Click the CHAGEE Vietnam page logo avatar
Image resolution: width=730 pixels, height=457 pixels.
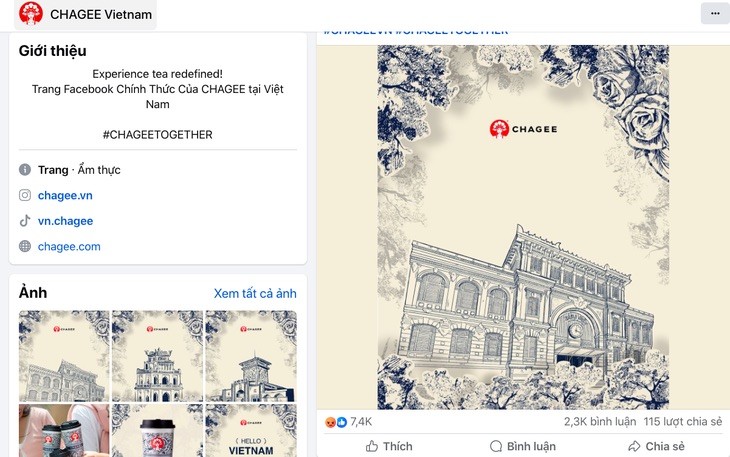pos(31,13)
